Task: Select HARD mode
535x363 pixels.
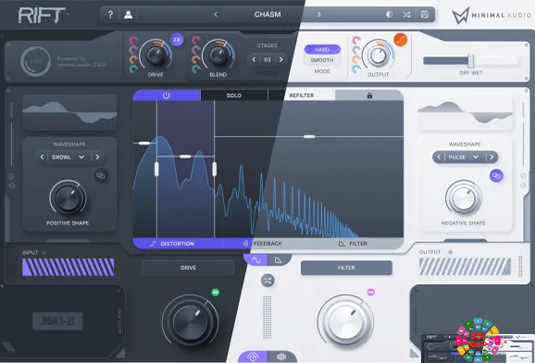Action: point(322,50)
